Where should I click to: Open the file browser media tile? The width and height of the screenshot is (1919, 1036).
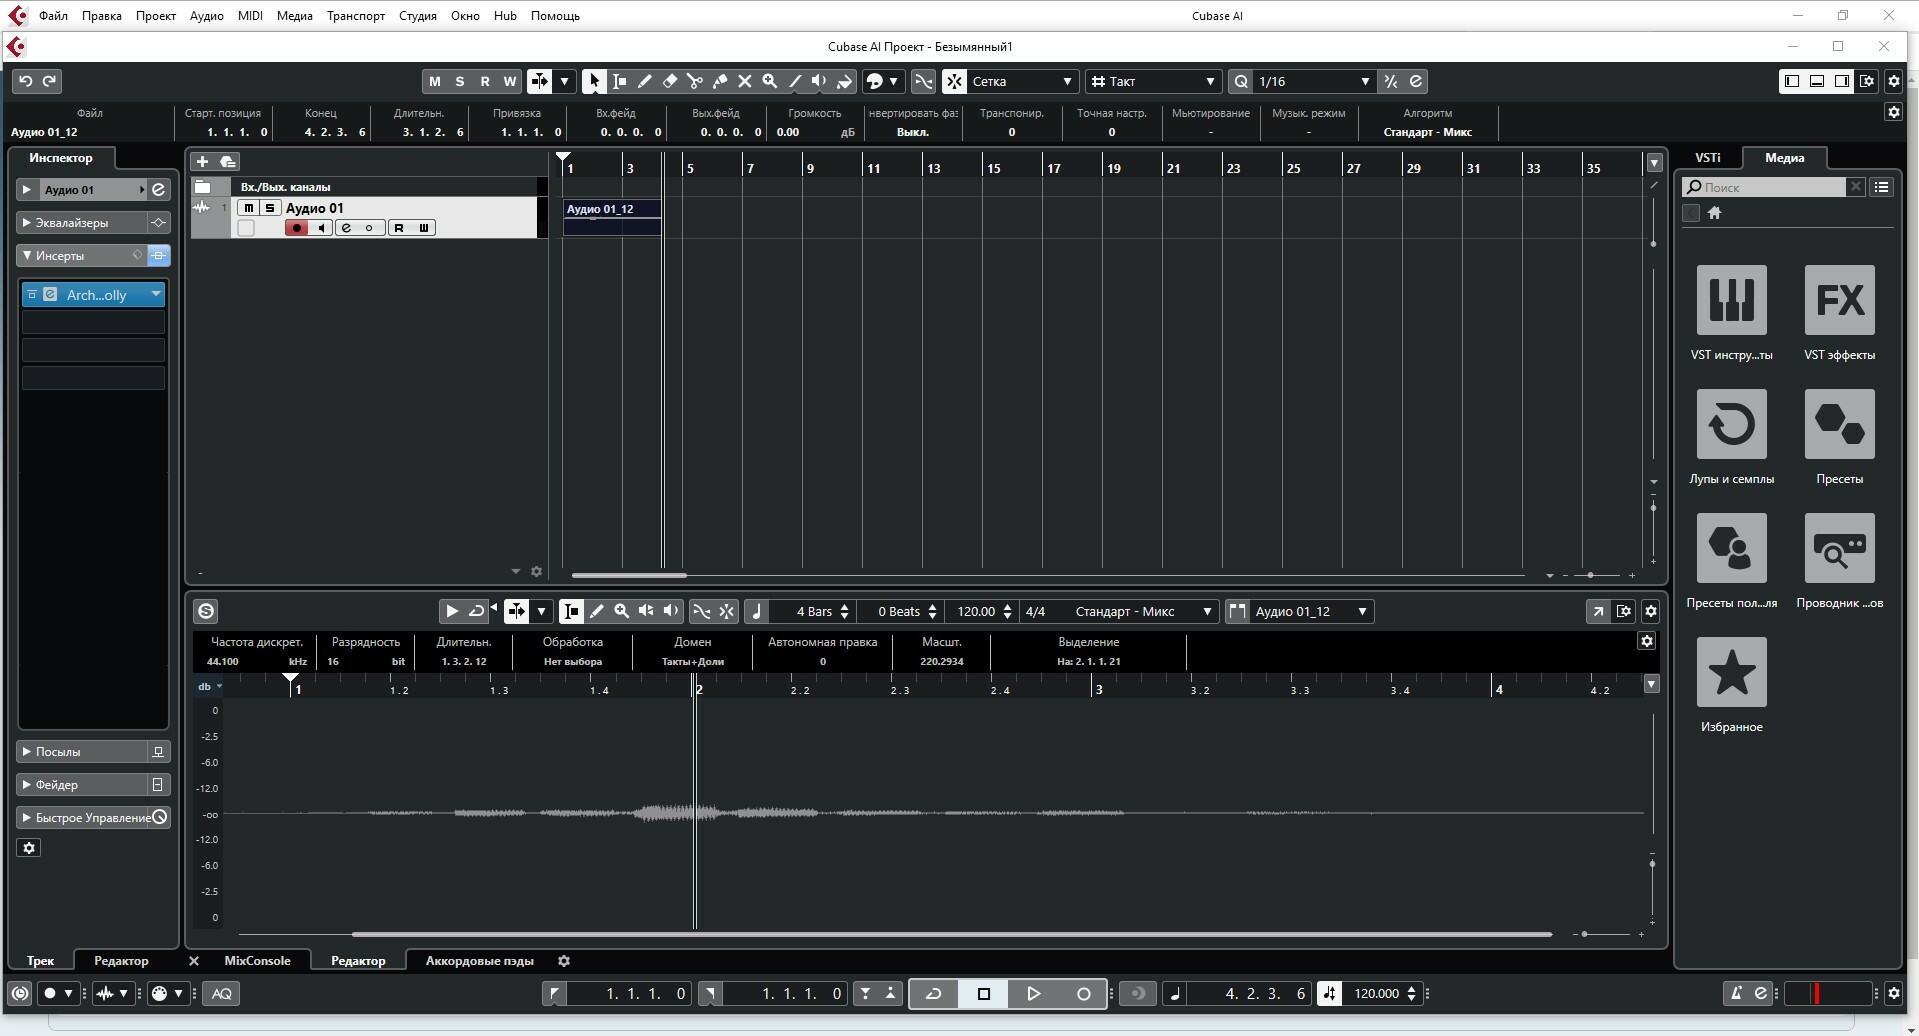(x=1839, y=548)
